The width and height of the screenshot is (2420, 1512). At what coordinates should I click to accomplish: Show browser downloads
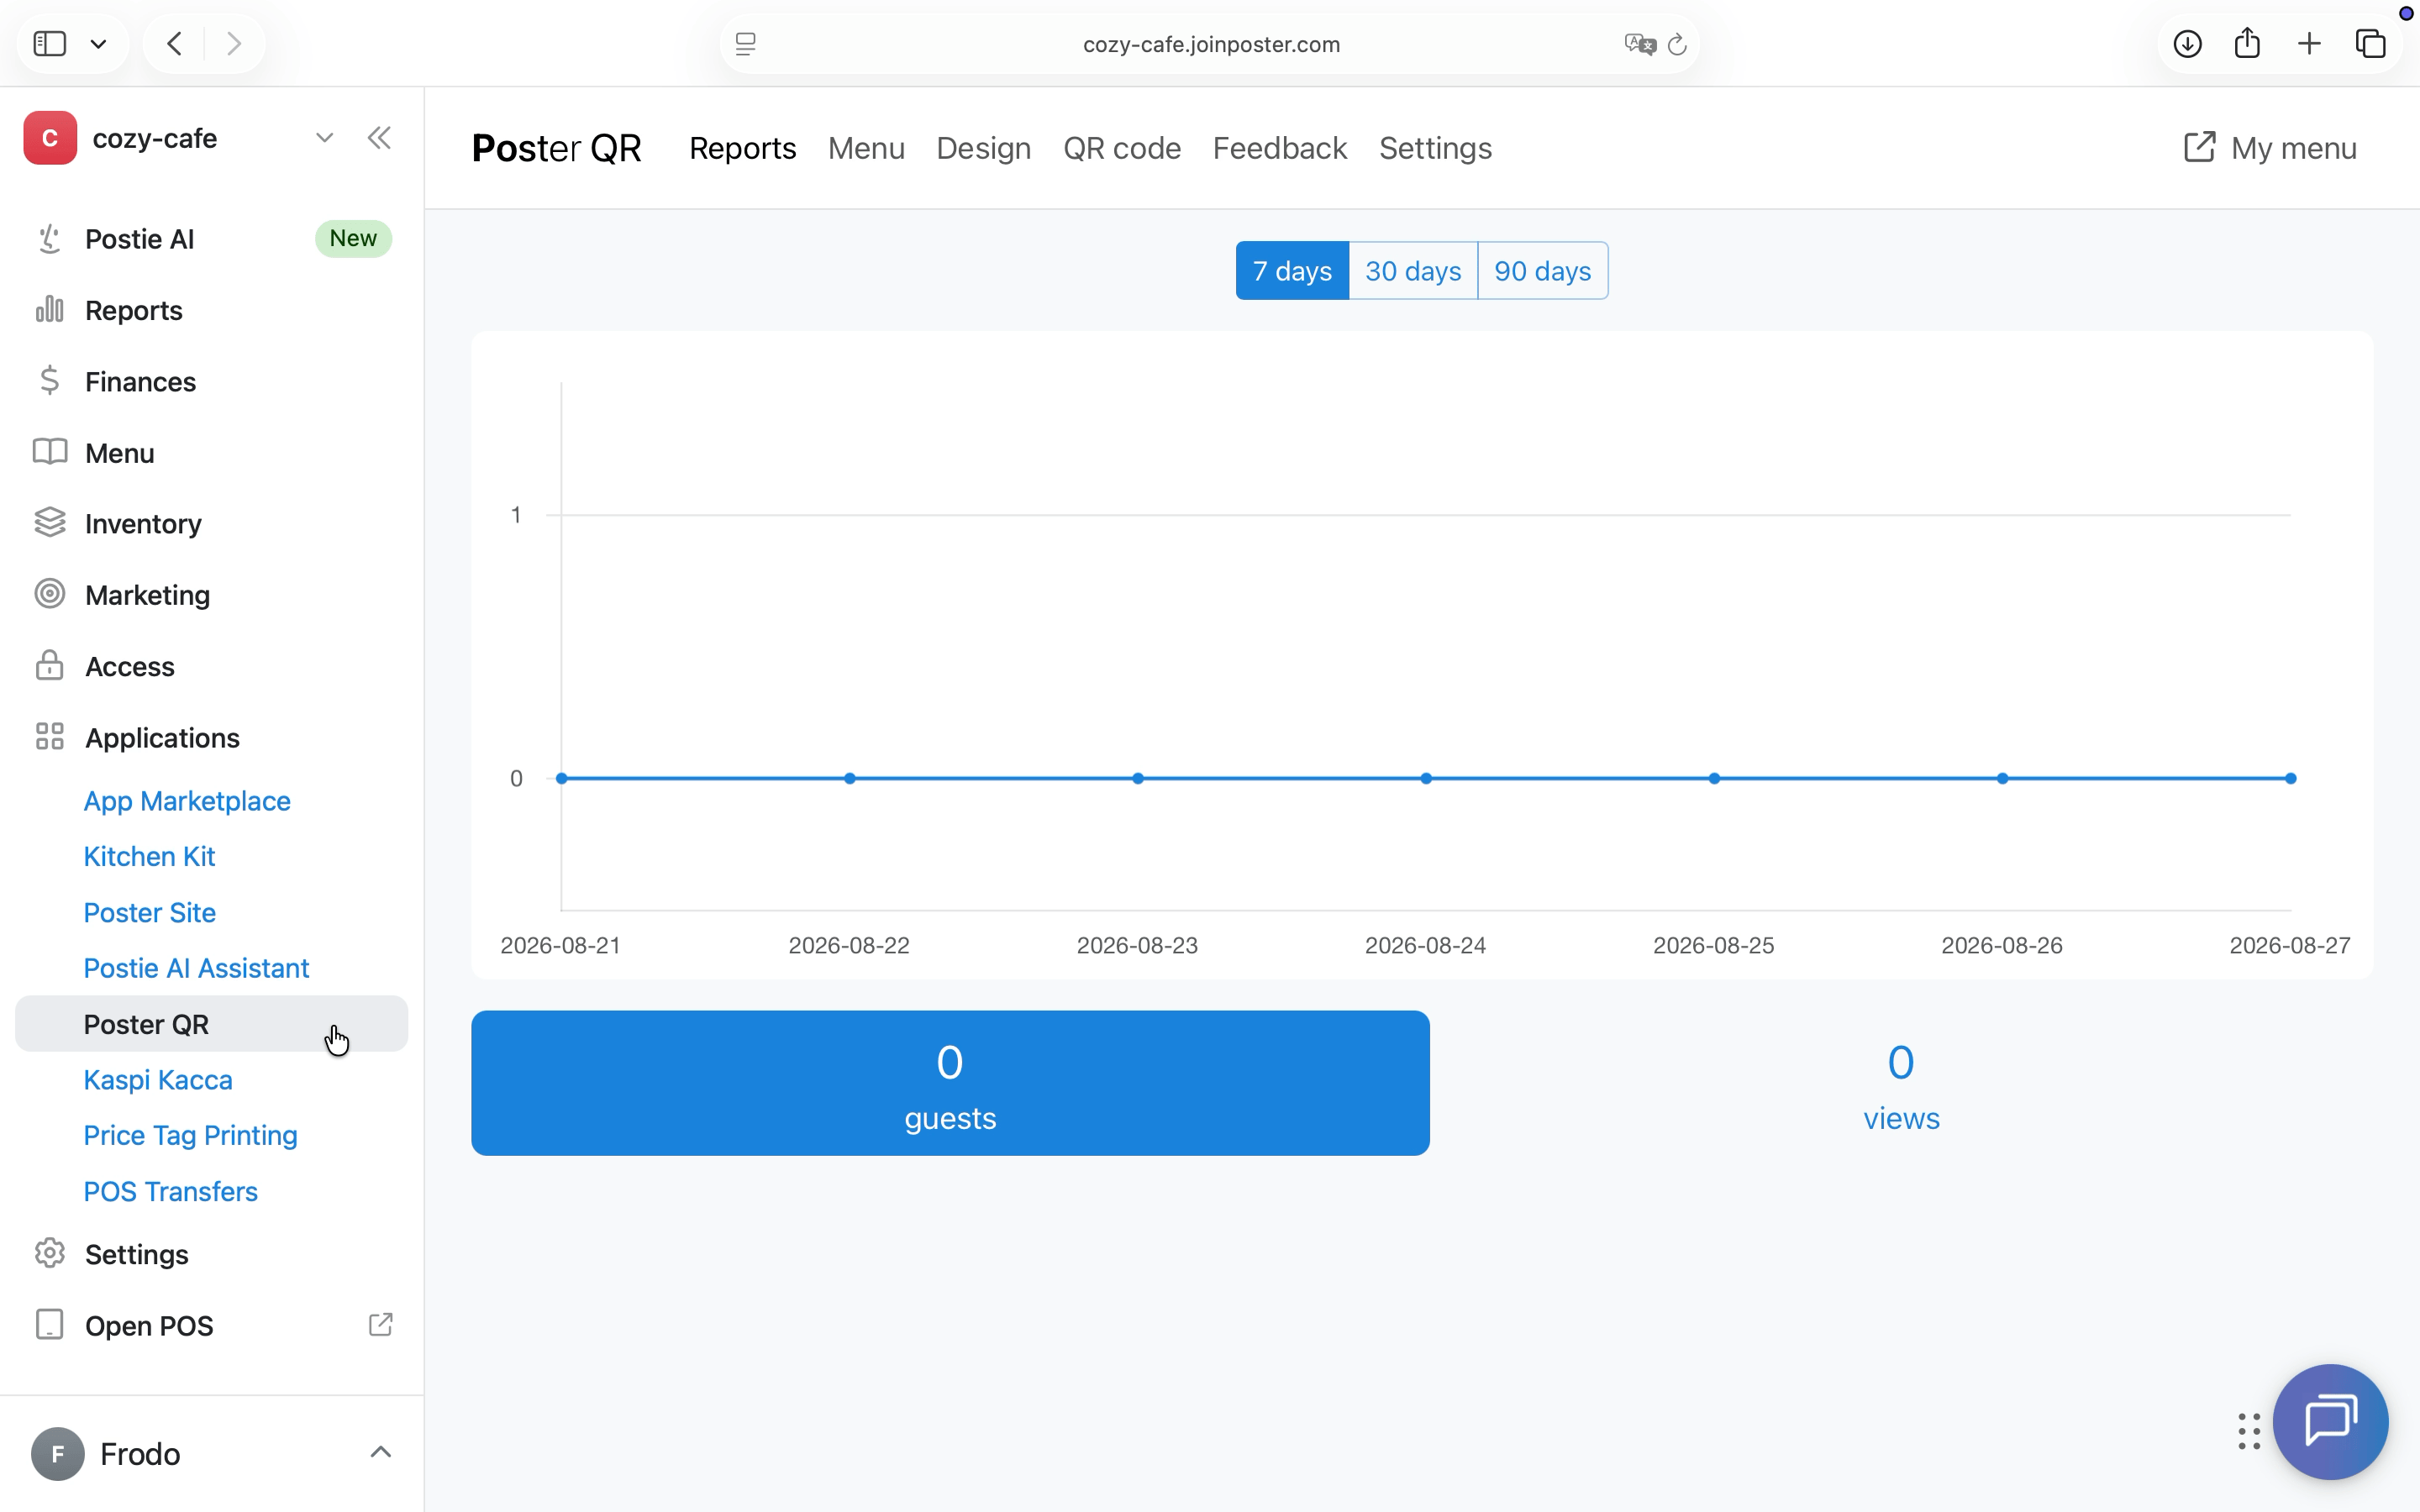coord(2187,44)
